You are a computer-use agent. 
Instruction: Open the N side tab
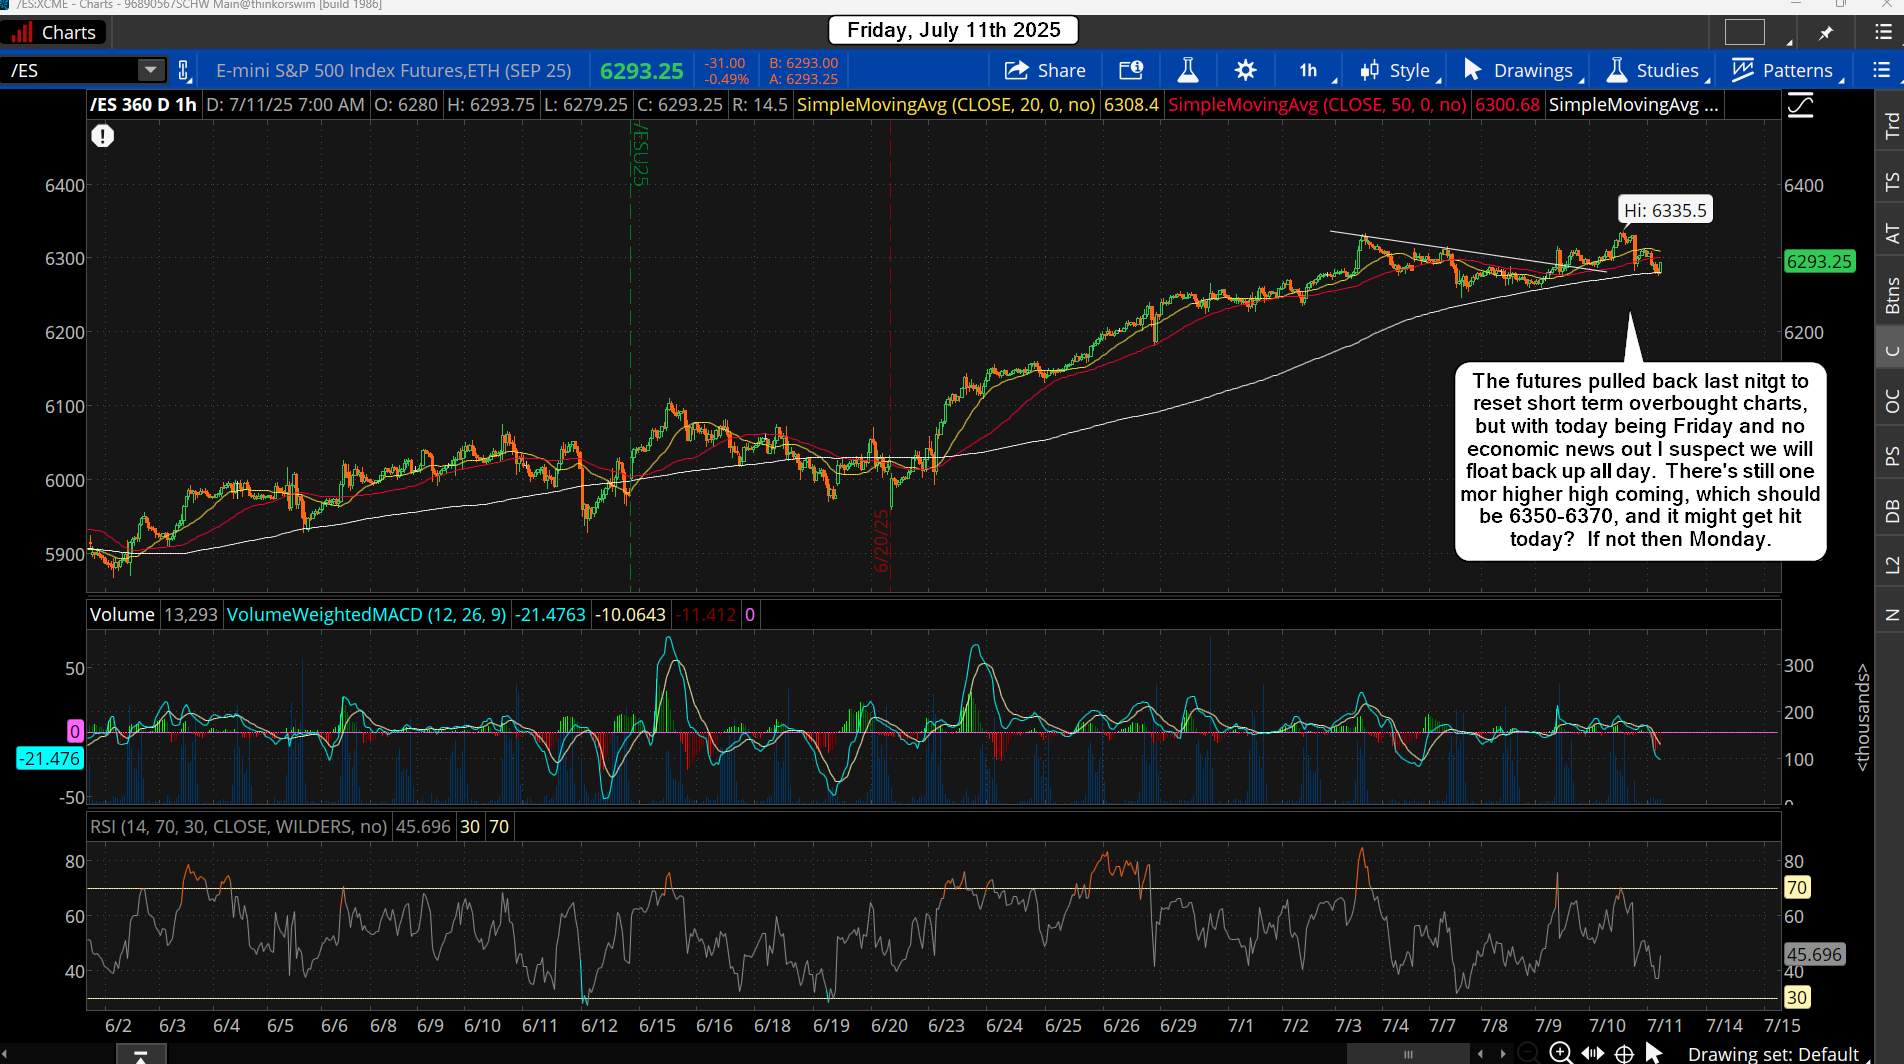(1891, 615)
